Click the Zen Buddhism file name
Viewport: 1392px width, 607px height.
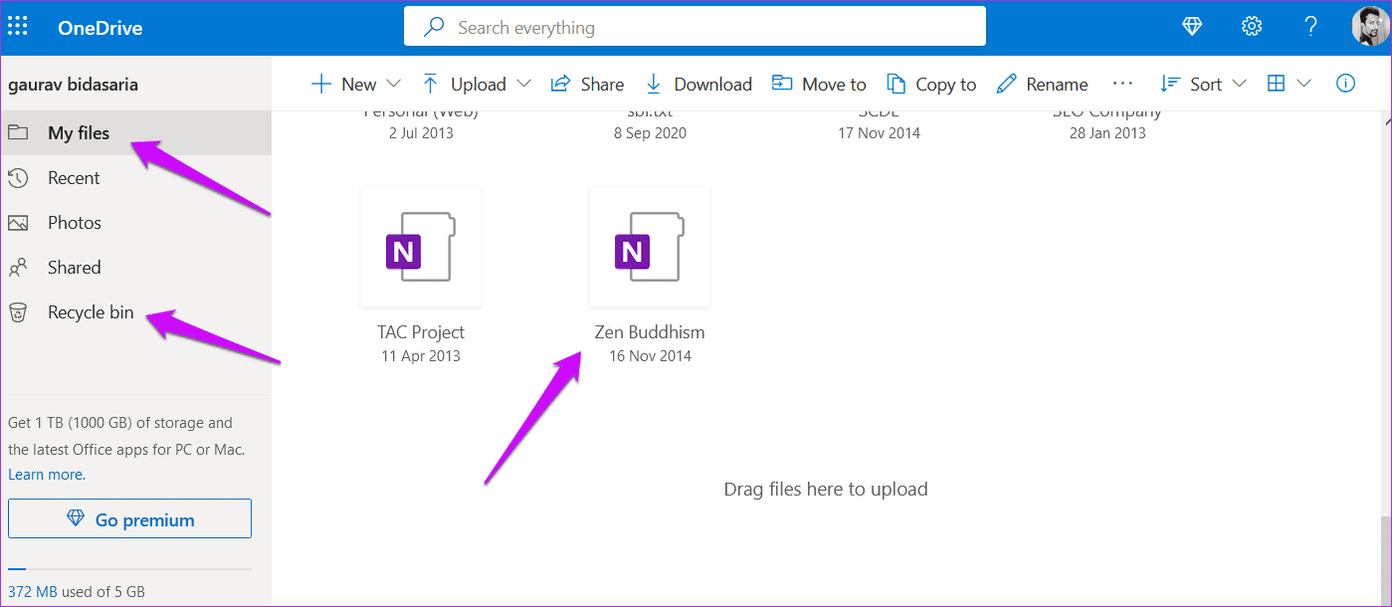pos(650,332)
